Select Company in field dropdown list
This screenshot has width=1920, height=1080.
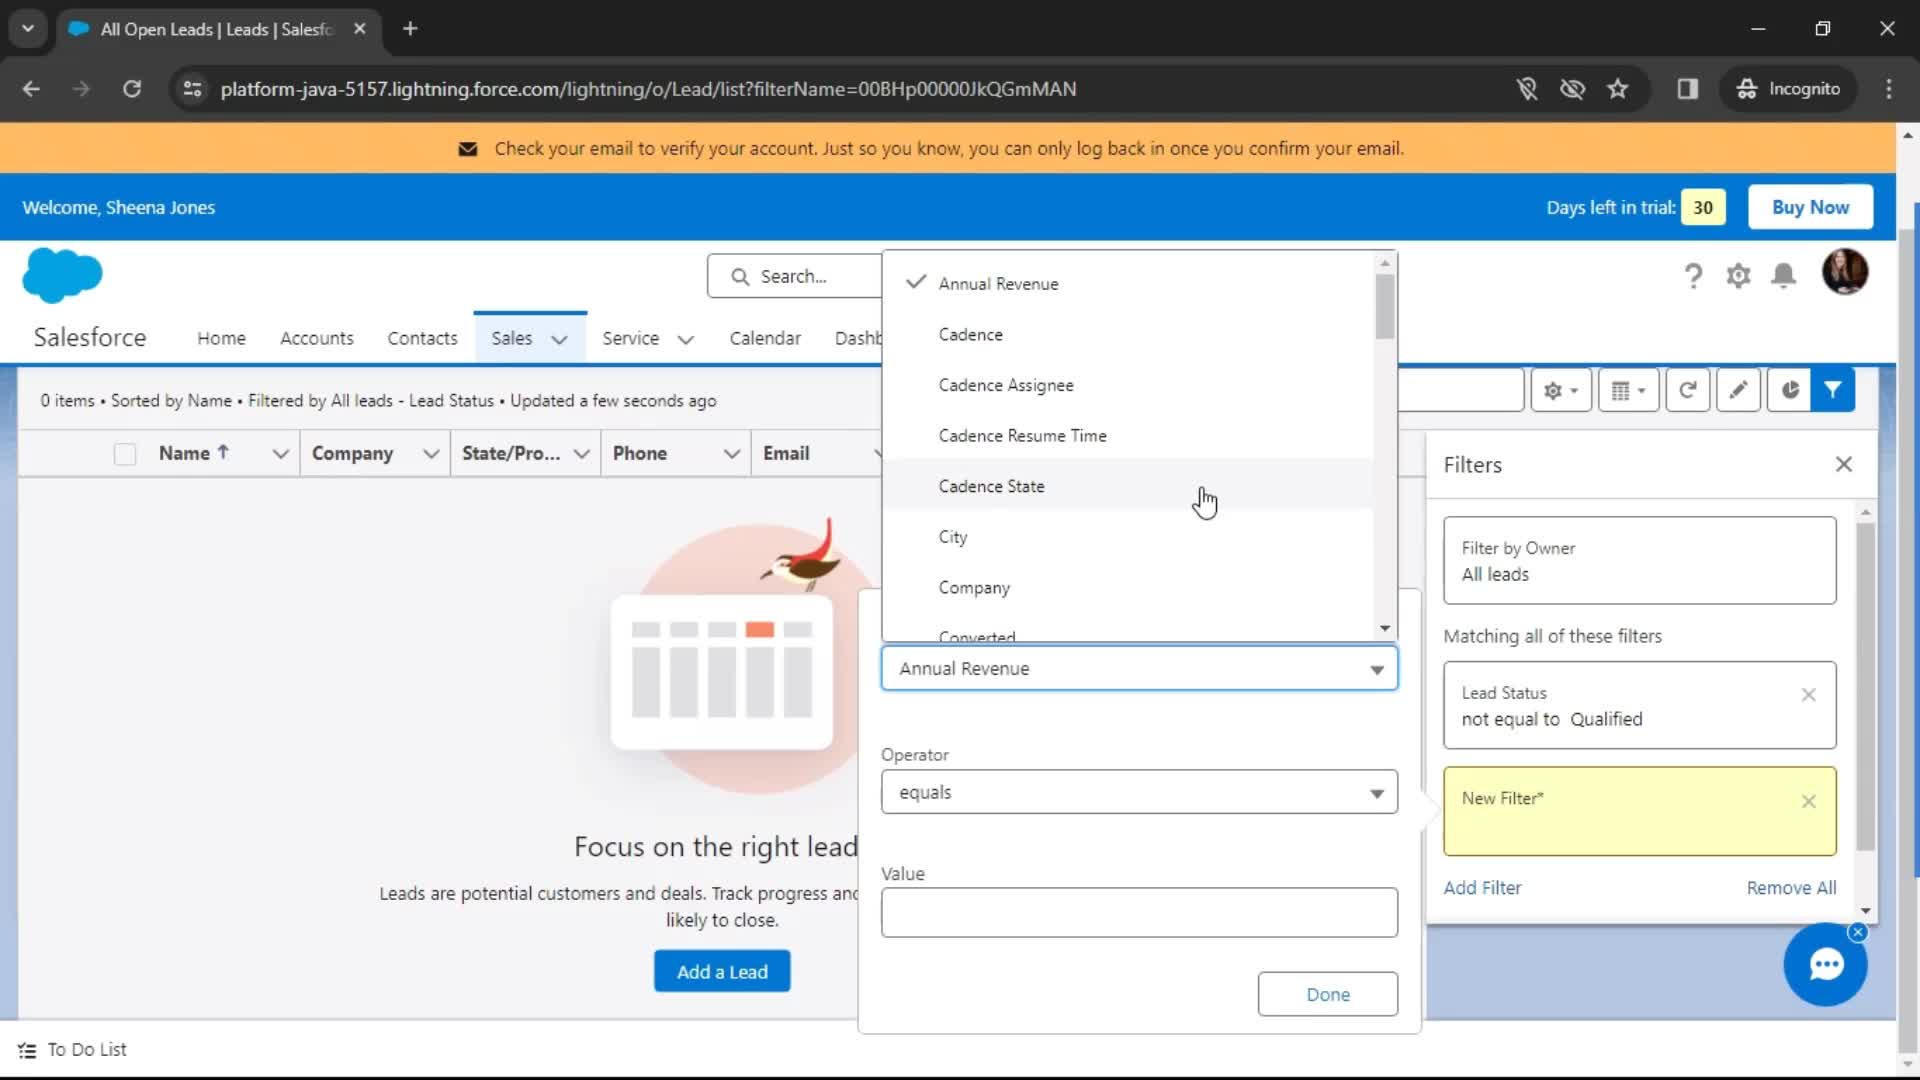click(1128, 588)
